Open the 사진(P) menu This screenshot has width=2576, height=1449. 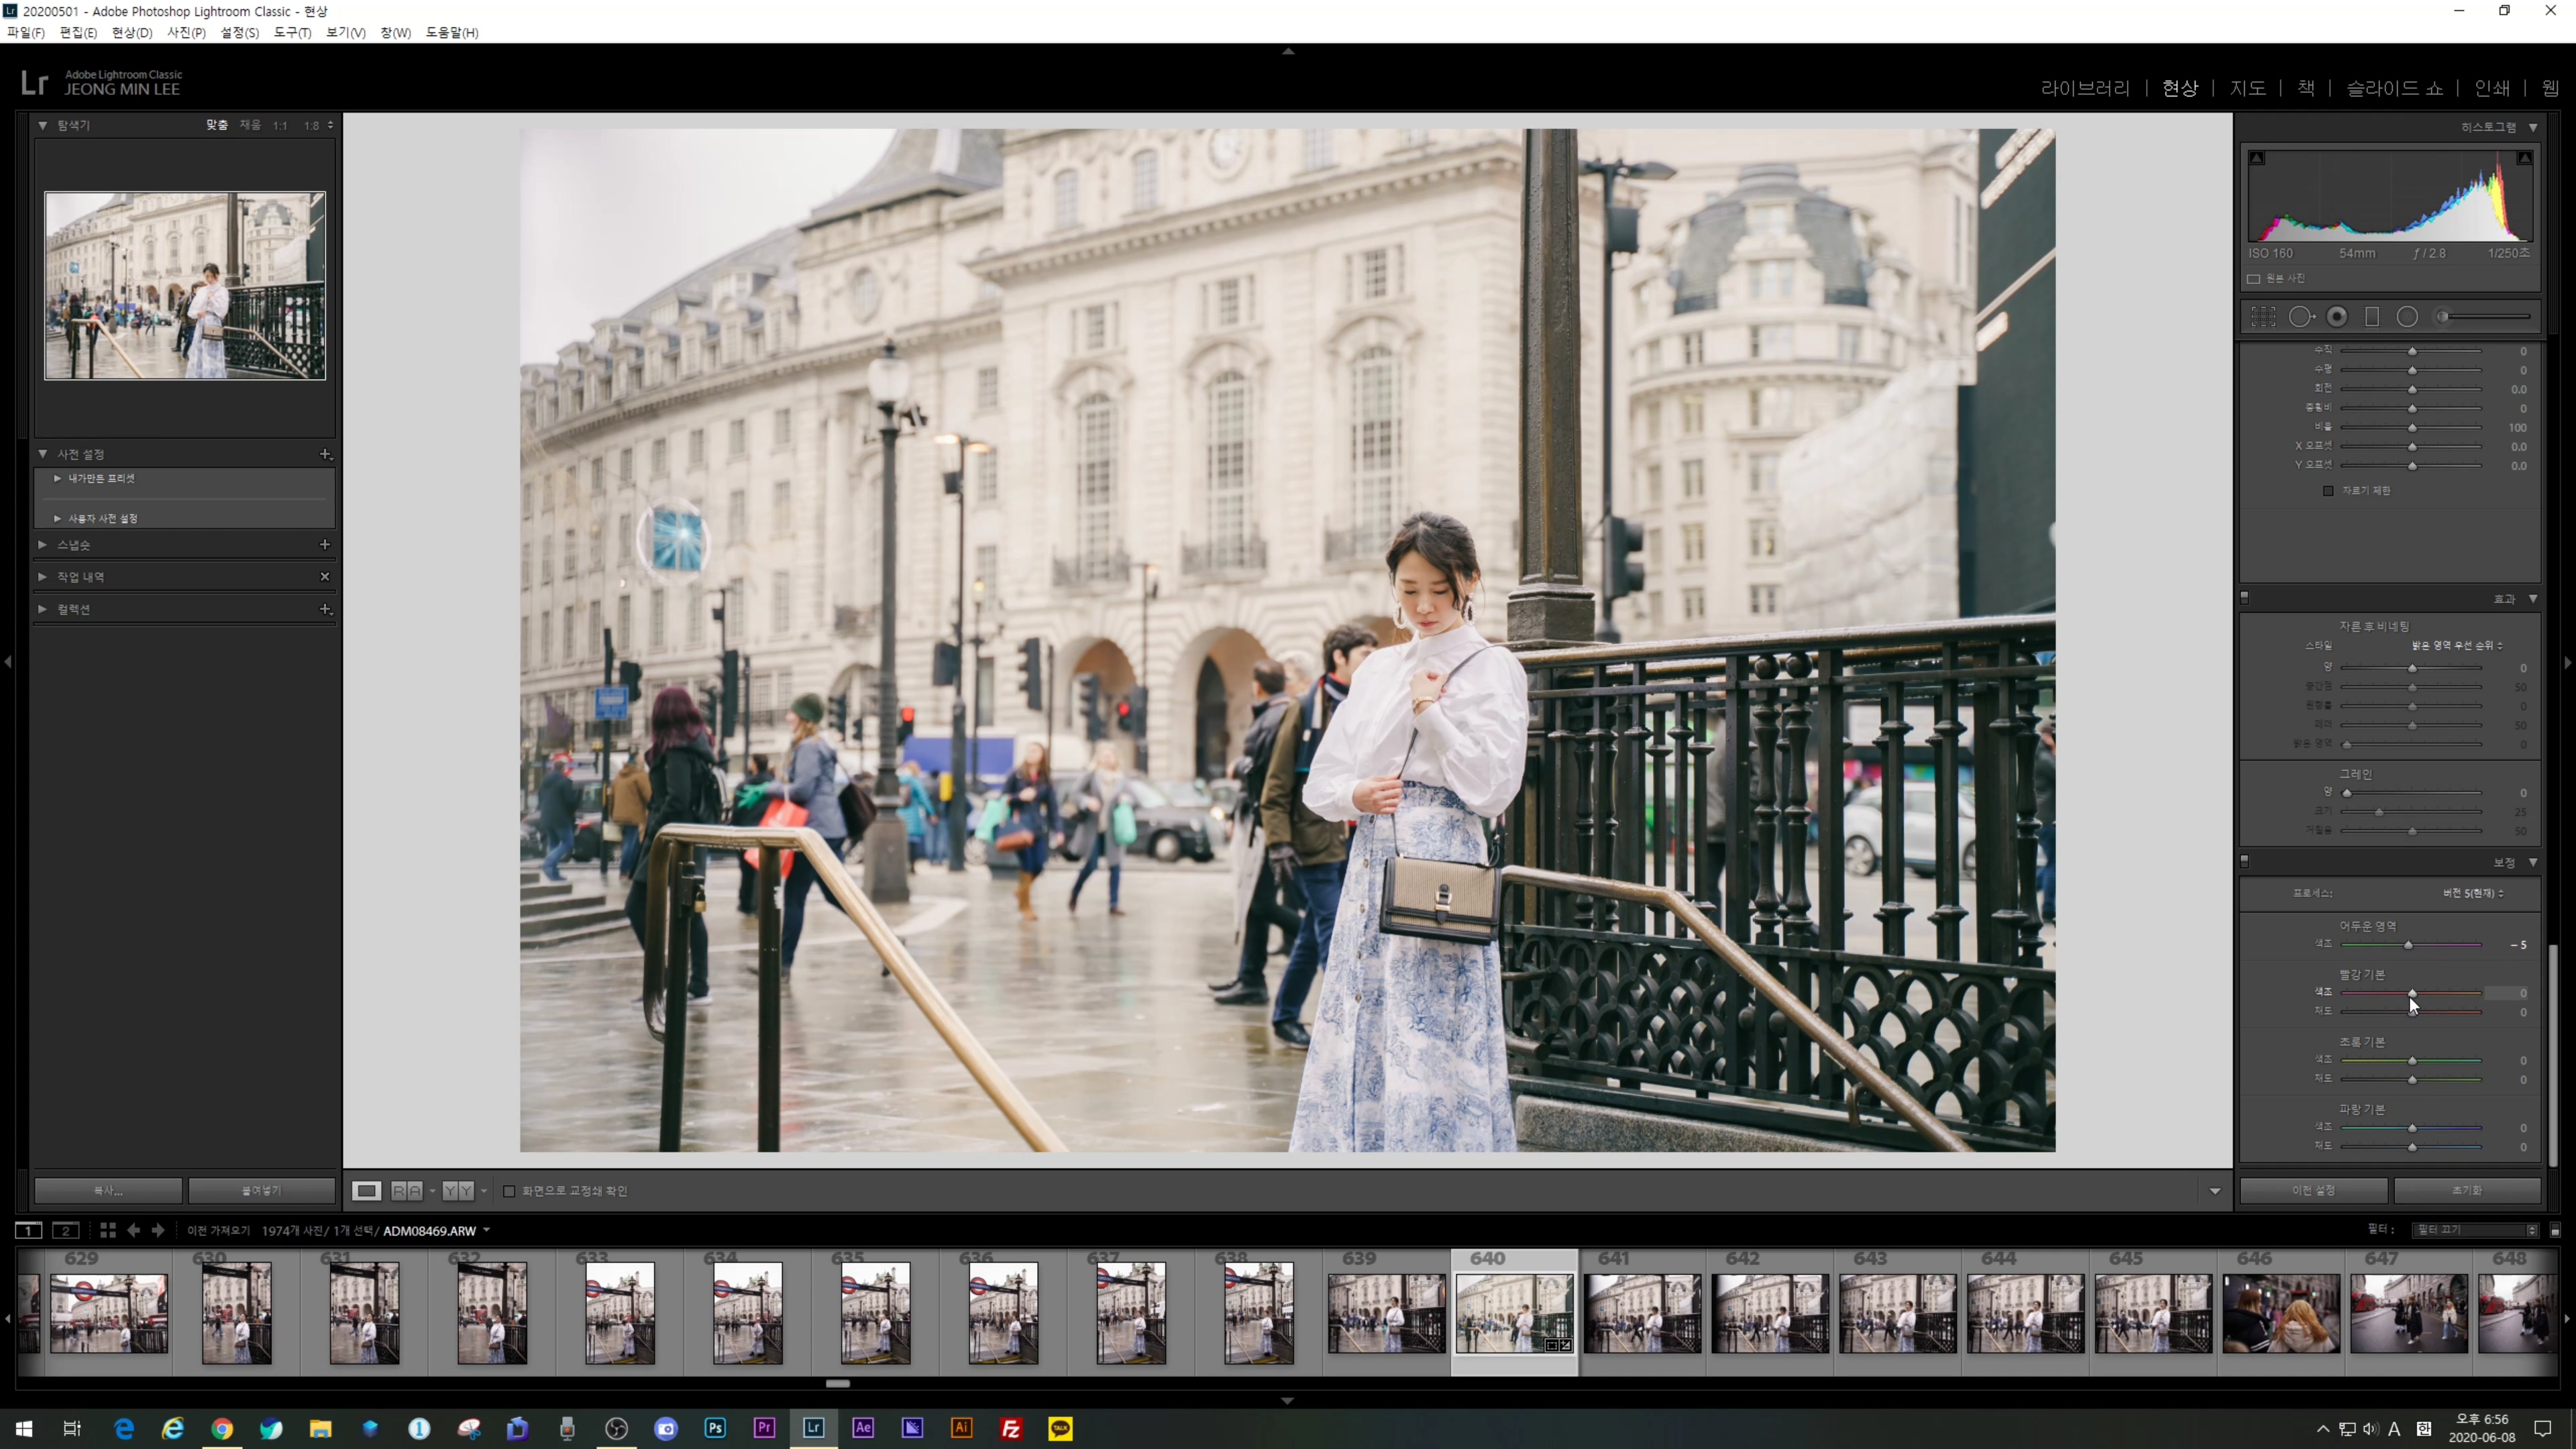[186, 33]
